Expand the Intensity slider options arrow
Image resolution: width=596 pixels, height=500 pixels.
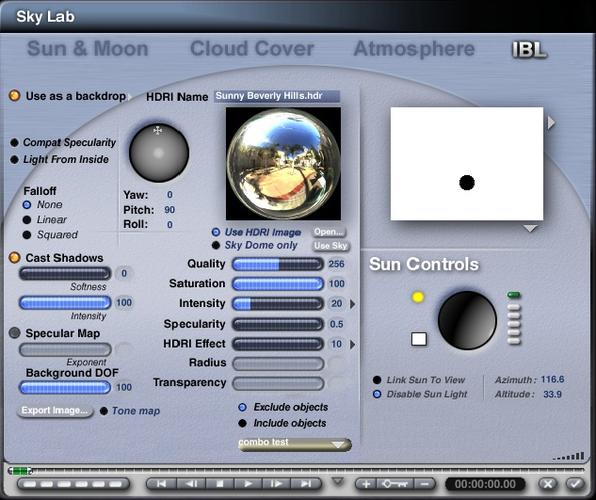[x=353, y=304]
